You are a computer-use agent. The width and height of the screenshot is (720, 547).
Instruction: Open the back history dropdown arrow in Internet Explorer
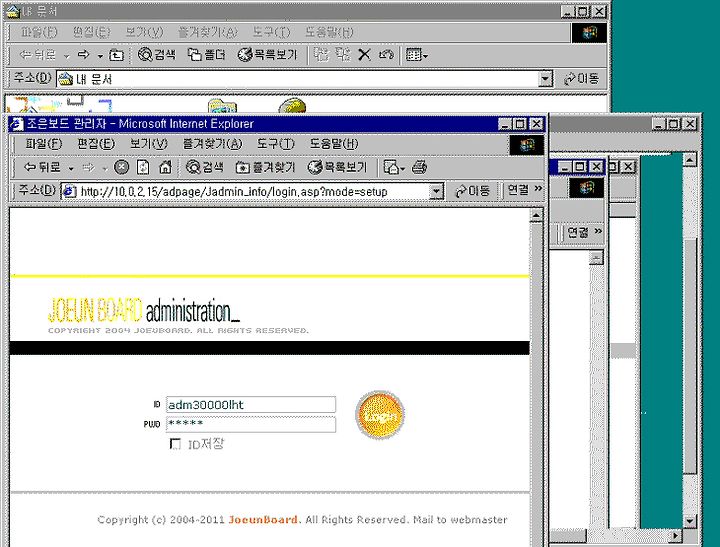(71, 169)
